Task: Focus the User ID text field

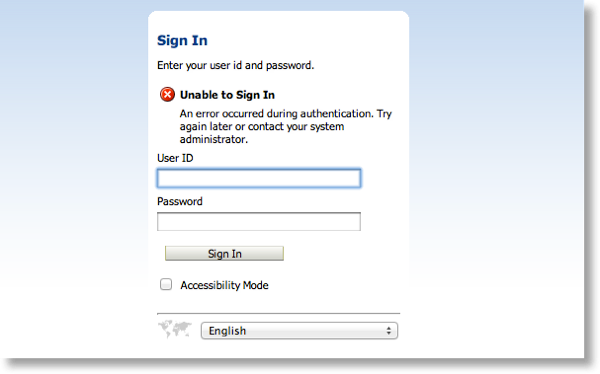Action: [x=259, y=178]
